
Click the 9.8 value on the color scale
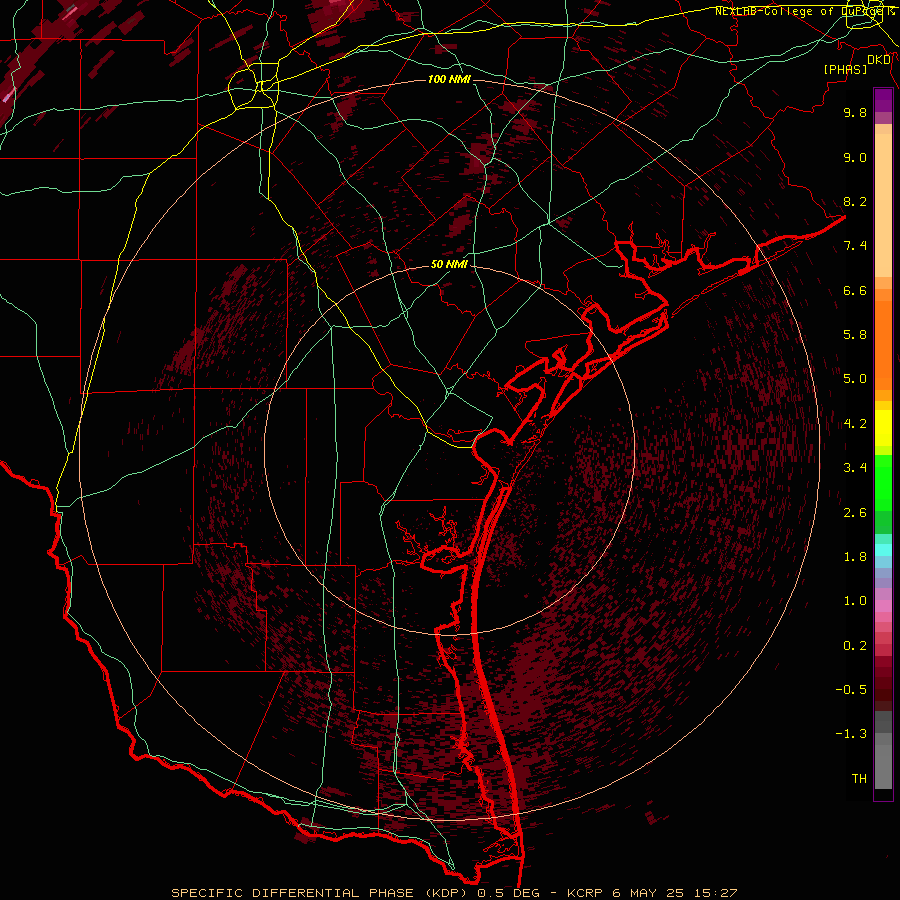855,112
